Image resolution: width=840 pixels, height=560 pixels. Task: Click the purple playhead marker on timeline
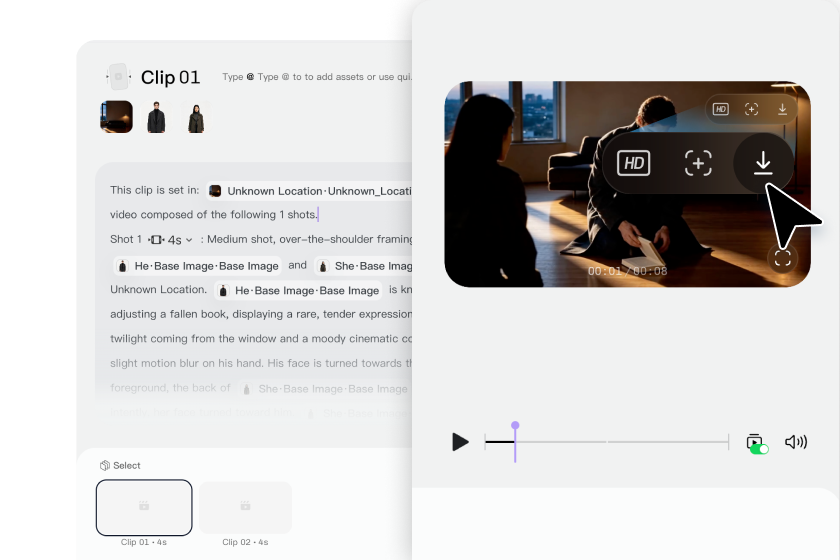click(x=515, y=425)
